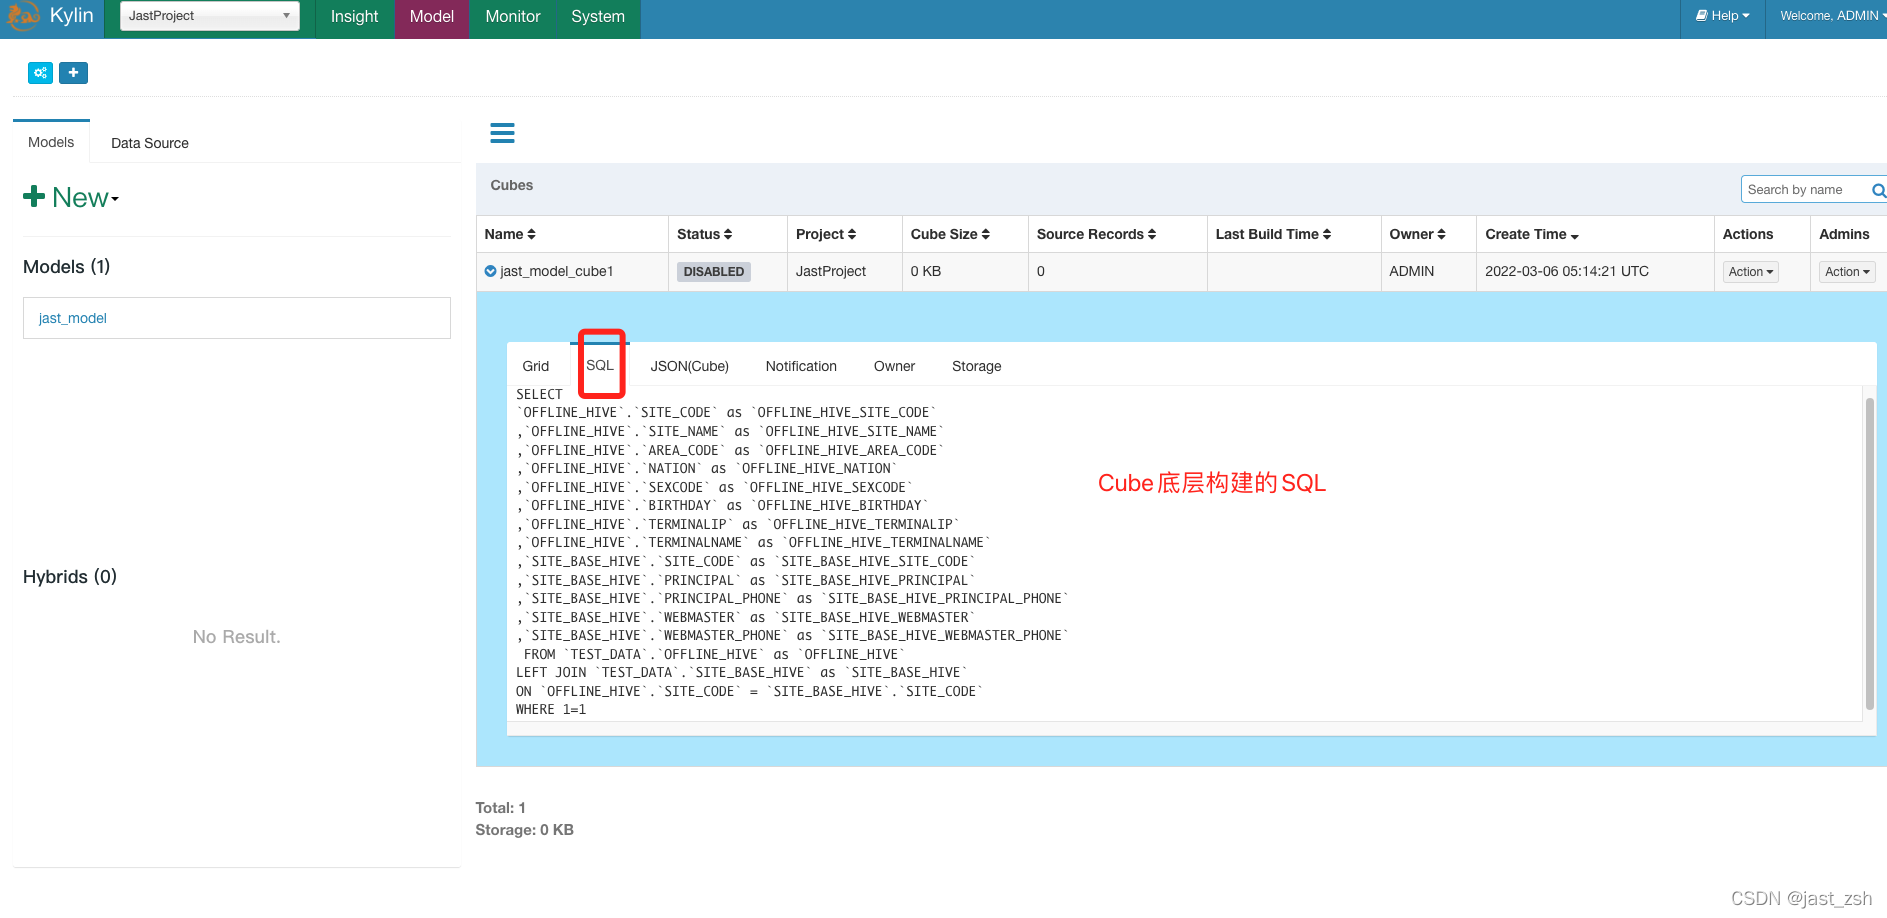1887x918 pixels.
Task: Open Actions dropdown for jast_model_cube1
Action: (1750, 272)
